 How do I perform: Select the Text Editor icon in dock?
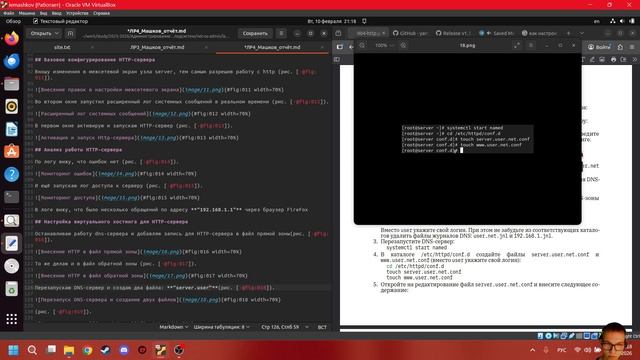tap(11, 243)
